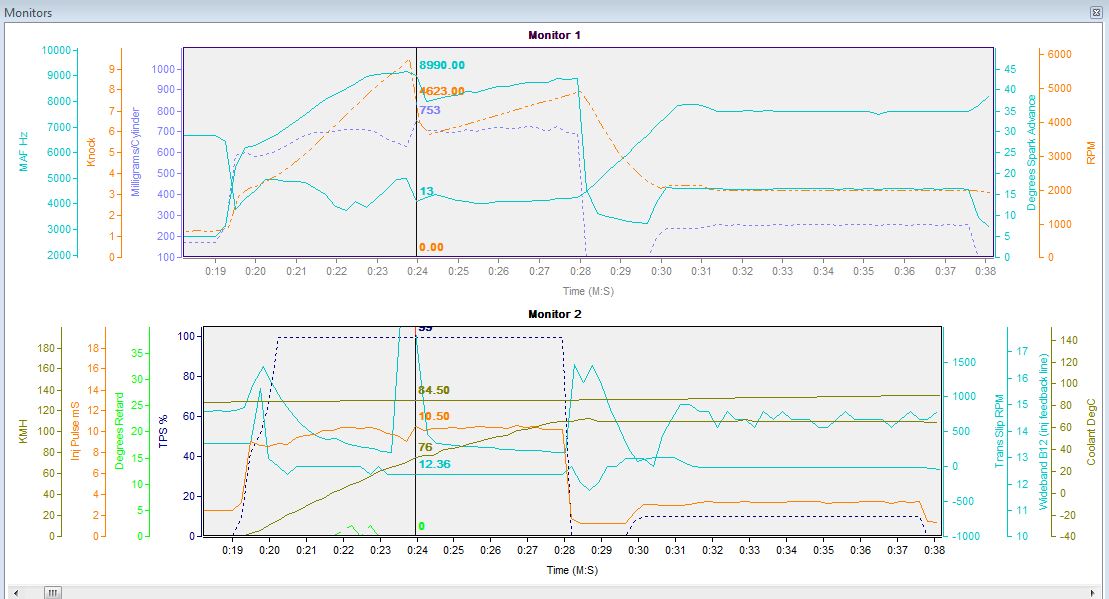The height and width of the screenshot is (599, 1109).
Task: Click the 12.36 wideband cursor value
Action: 434,464
